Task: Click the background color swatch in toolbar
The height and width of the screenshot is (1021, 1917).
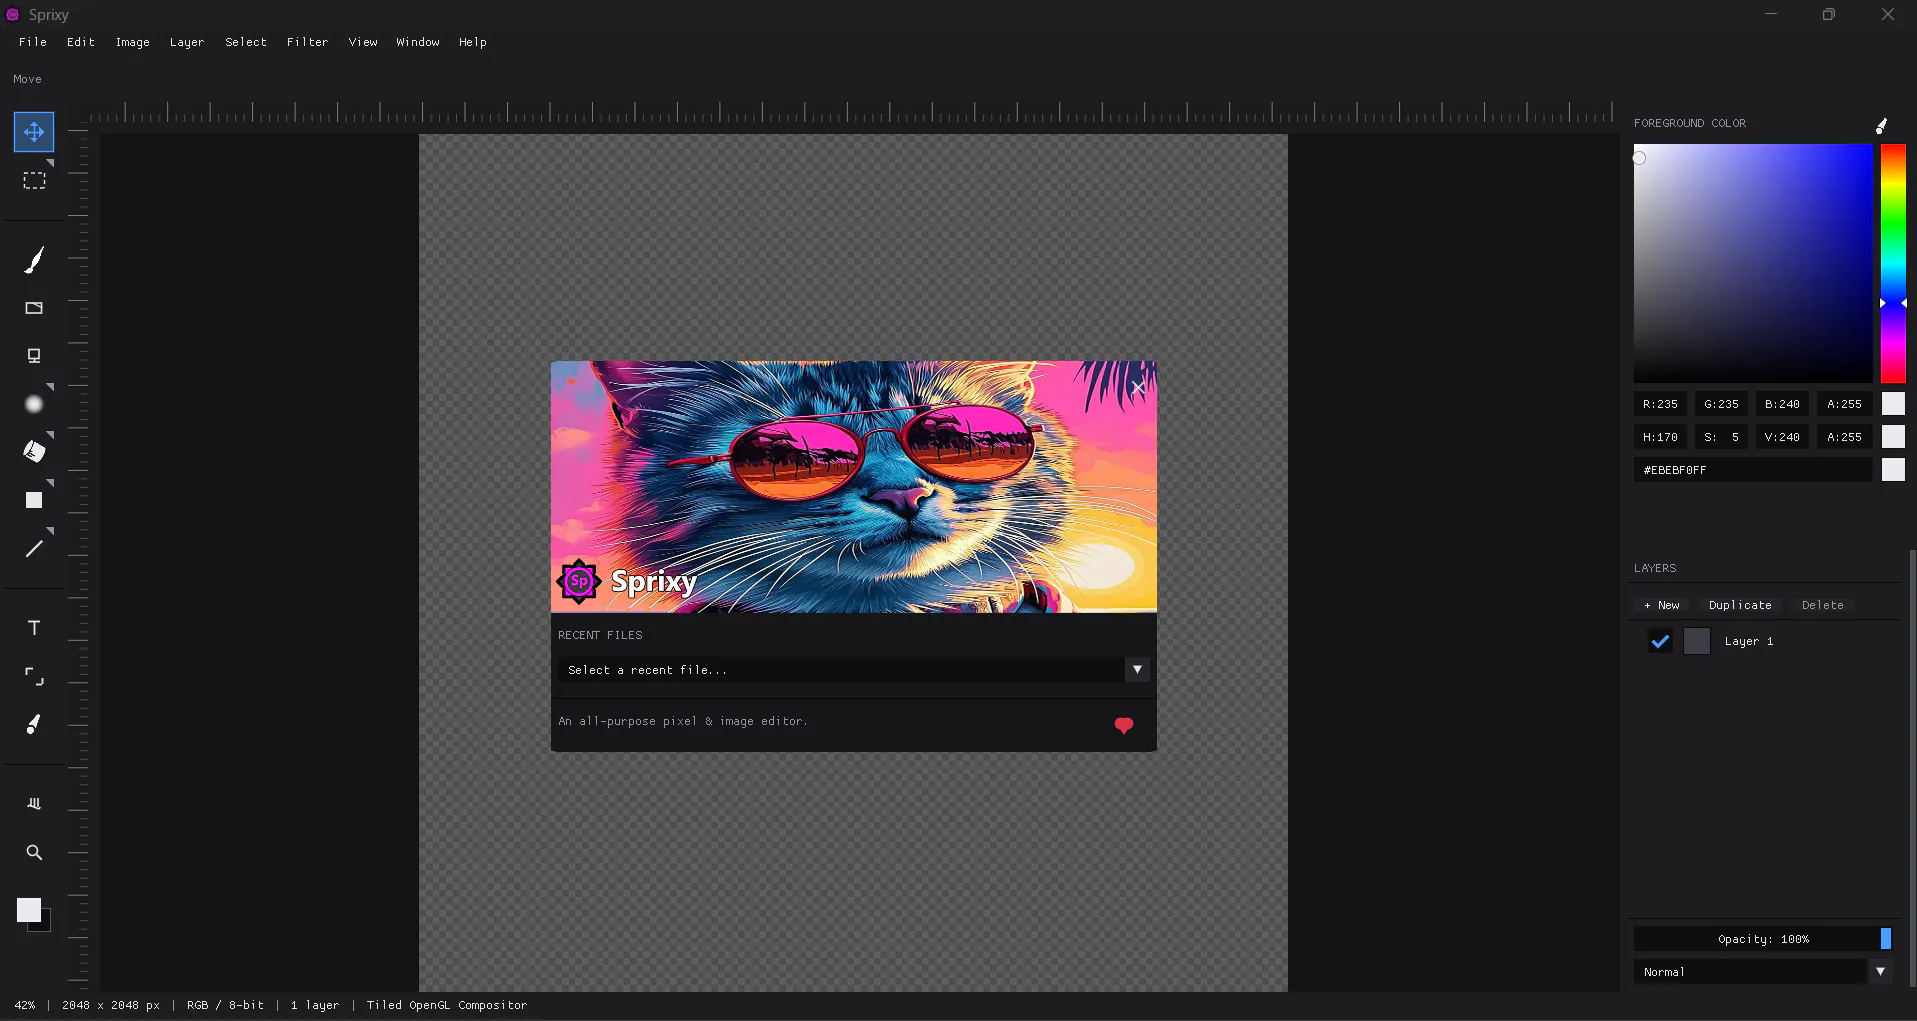Action: click(45, 925)
